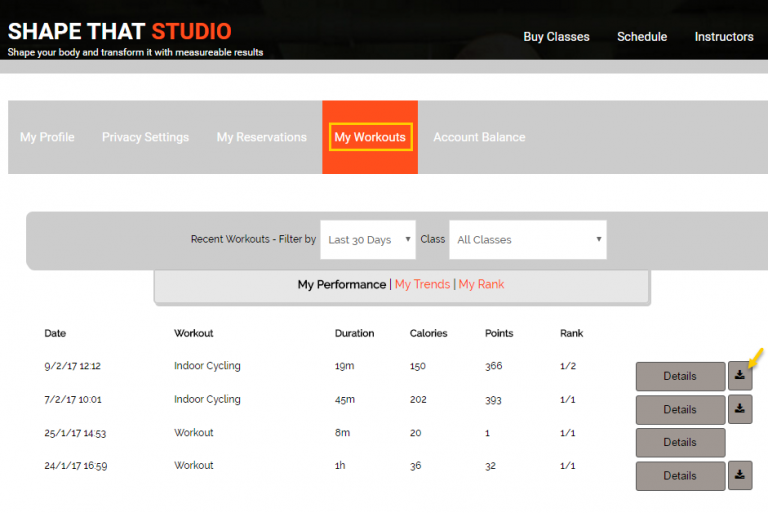Download the 7/2/17 Indoor Cycling workout

click(740, 409)
